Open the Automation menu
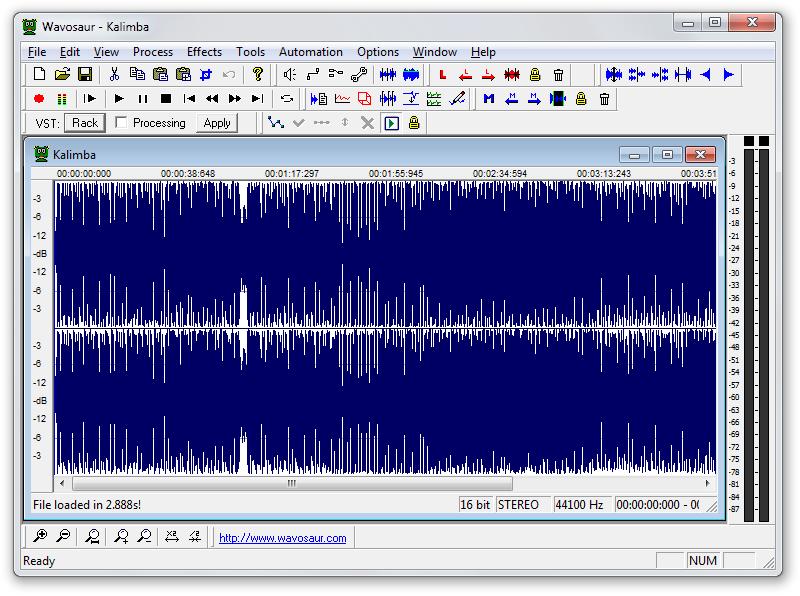 tap(311, 52)
